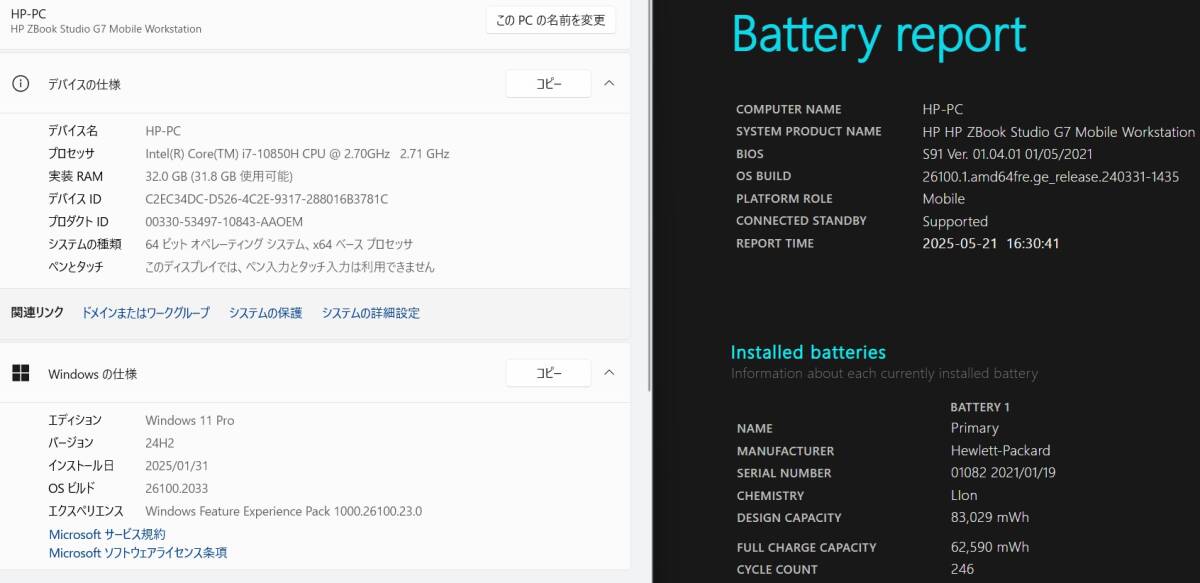Select the report time 2025-05-21 16:30:41
The image size is (1200, 583).
(x=990, y=243)
